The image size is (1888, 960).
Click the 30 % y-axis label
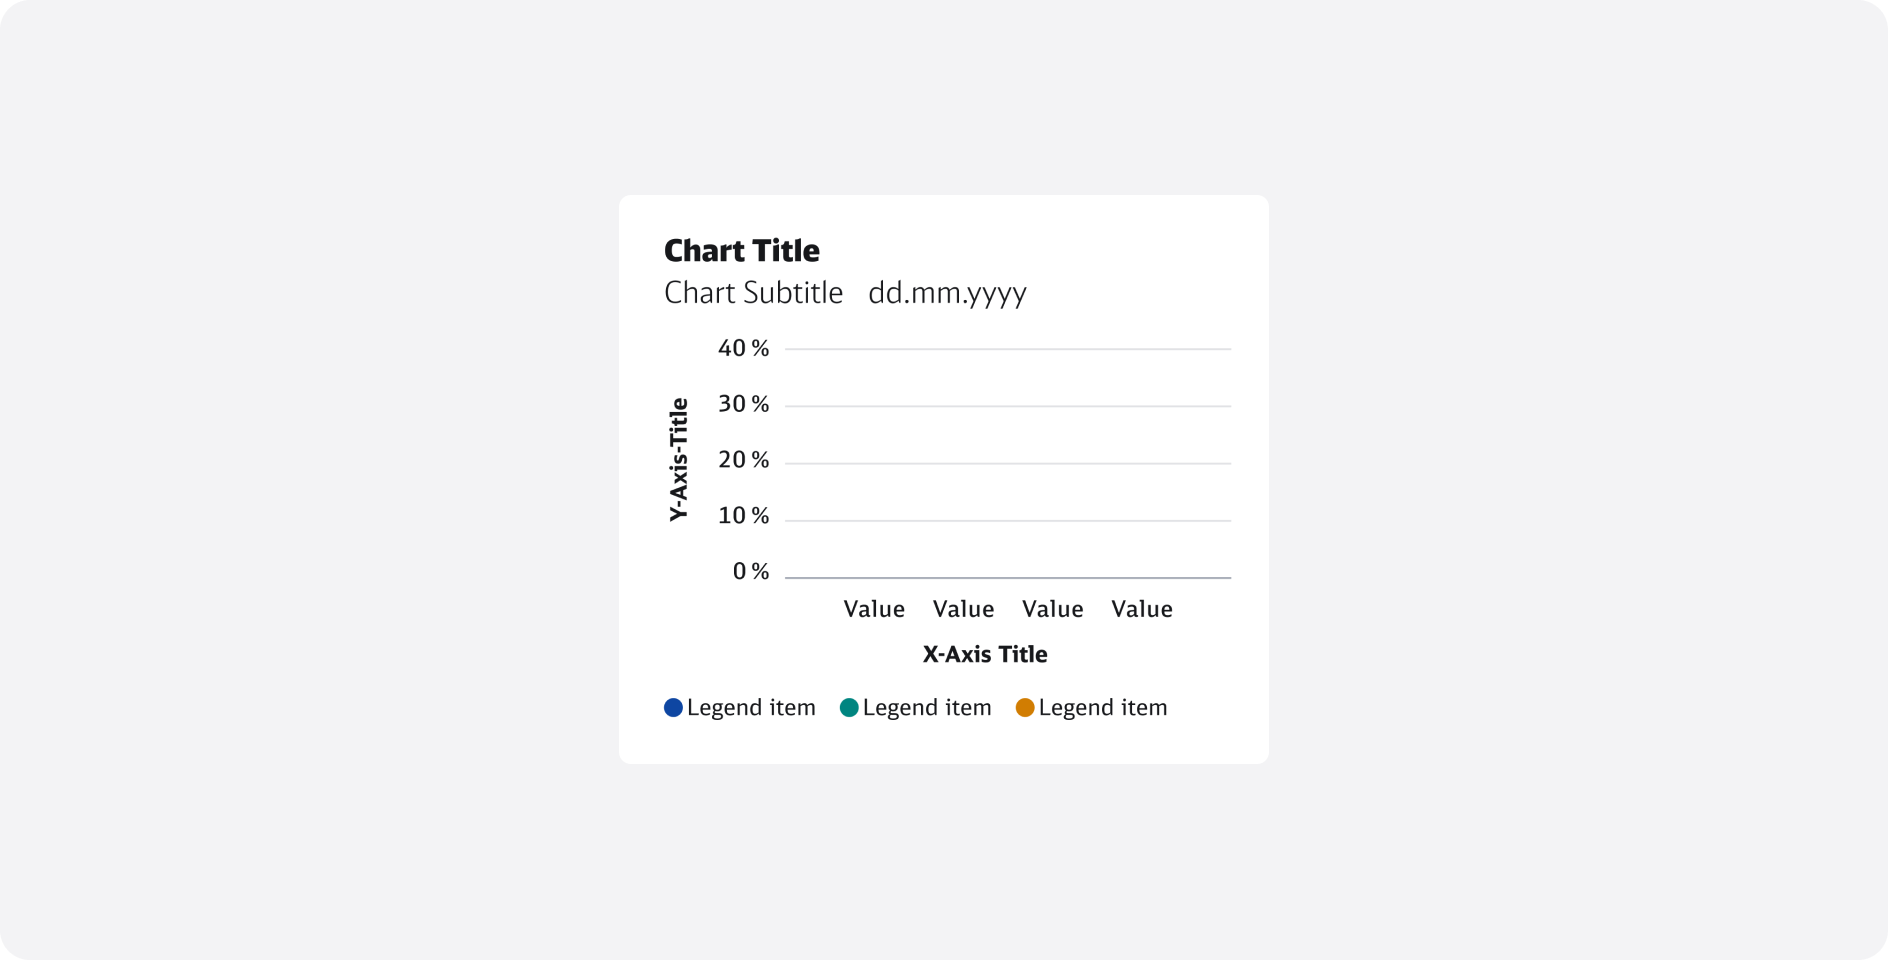[743, 404]
